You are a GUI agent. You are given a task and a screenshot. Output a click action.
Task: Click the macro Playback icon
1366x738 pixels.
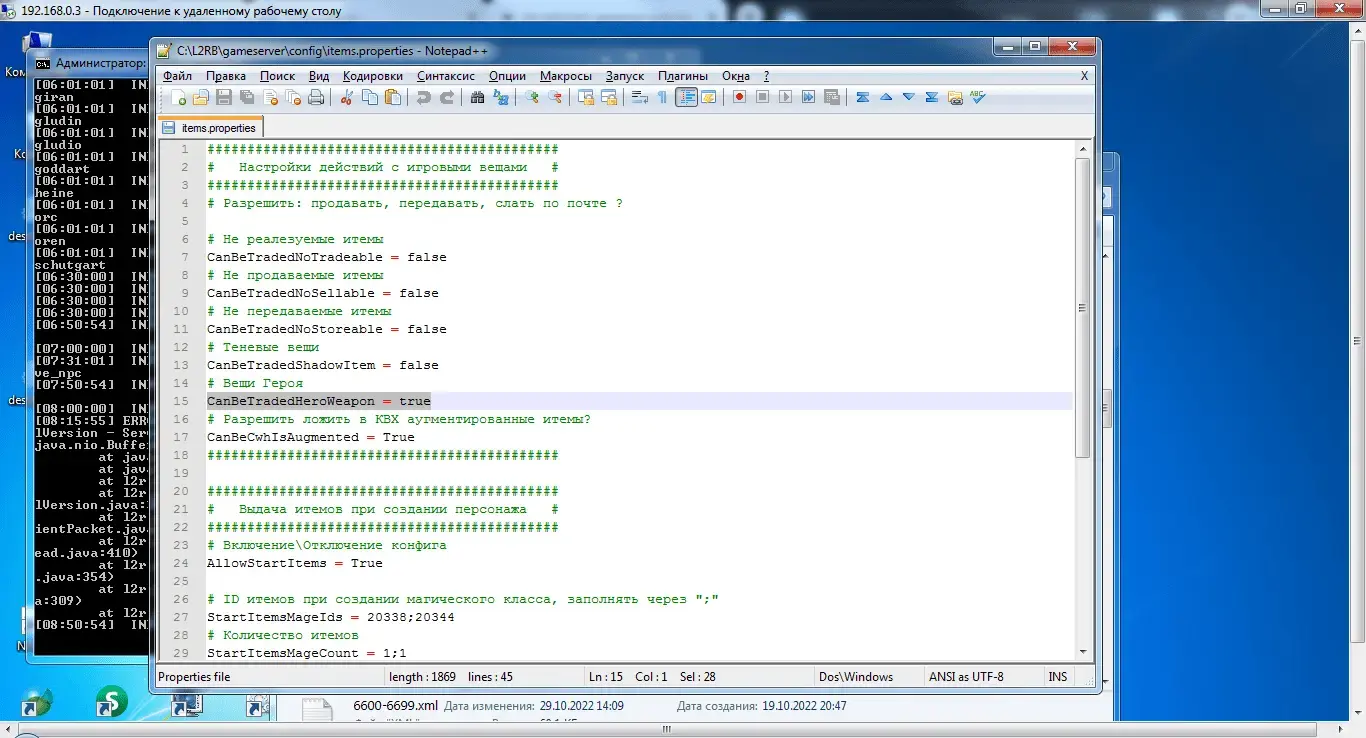(785, 97)
